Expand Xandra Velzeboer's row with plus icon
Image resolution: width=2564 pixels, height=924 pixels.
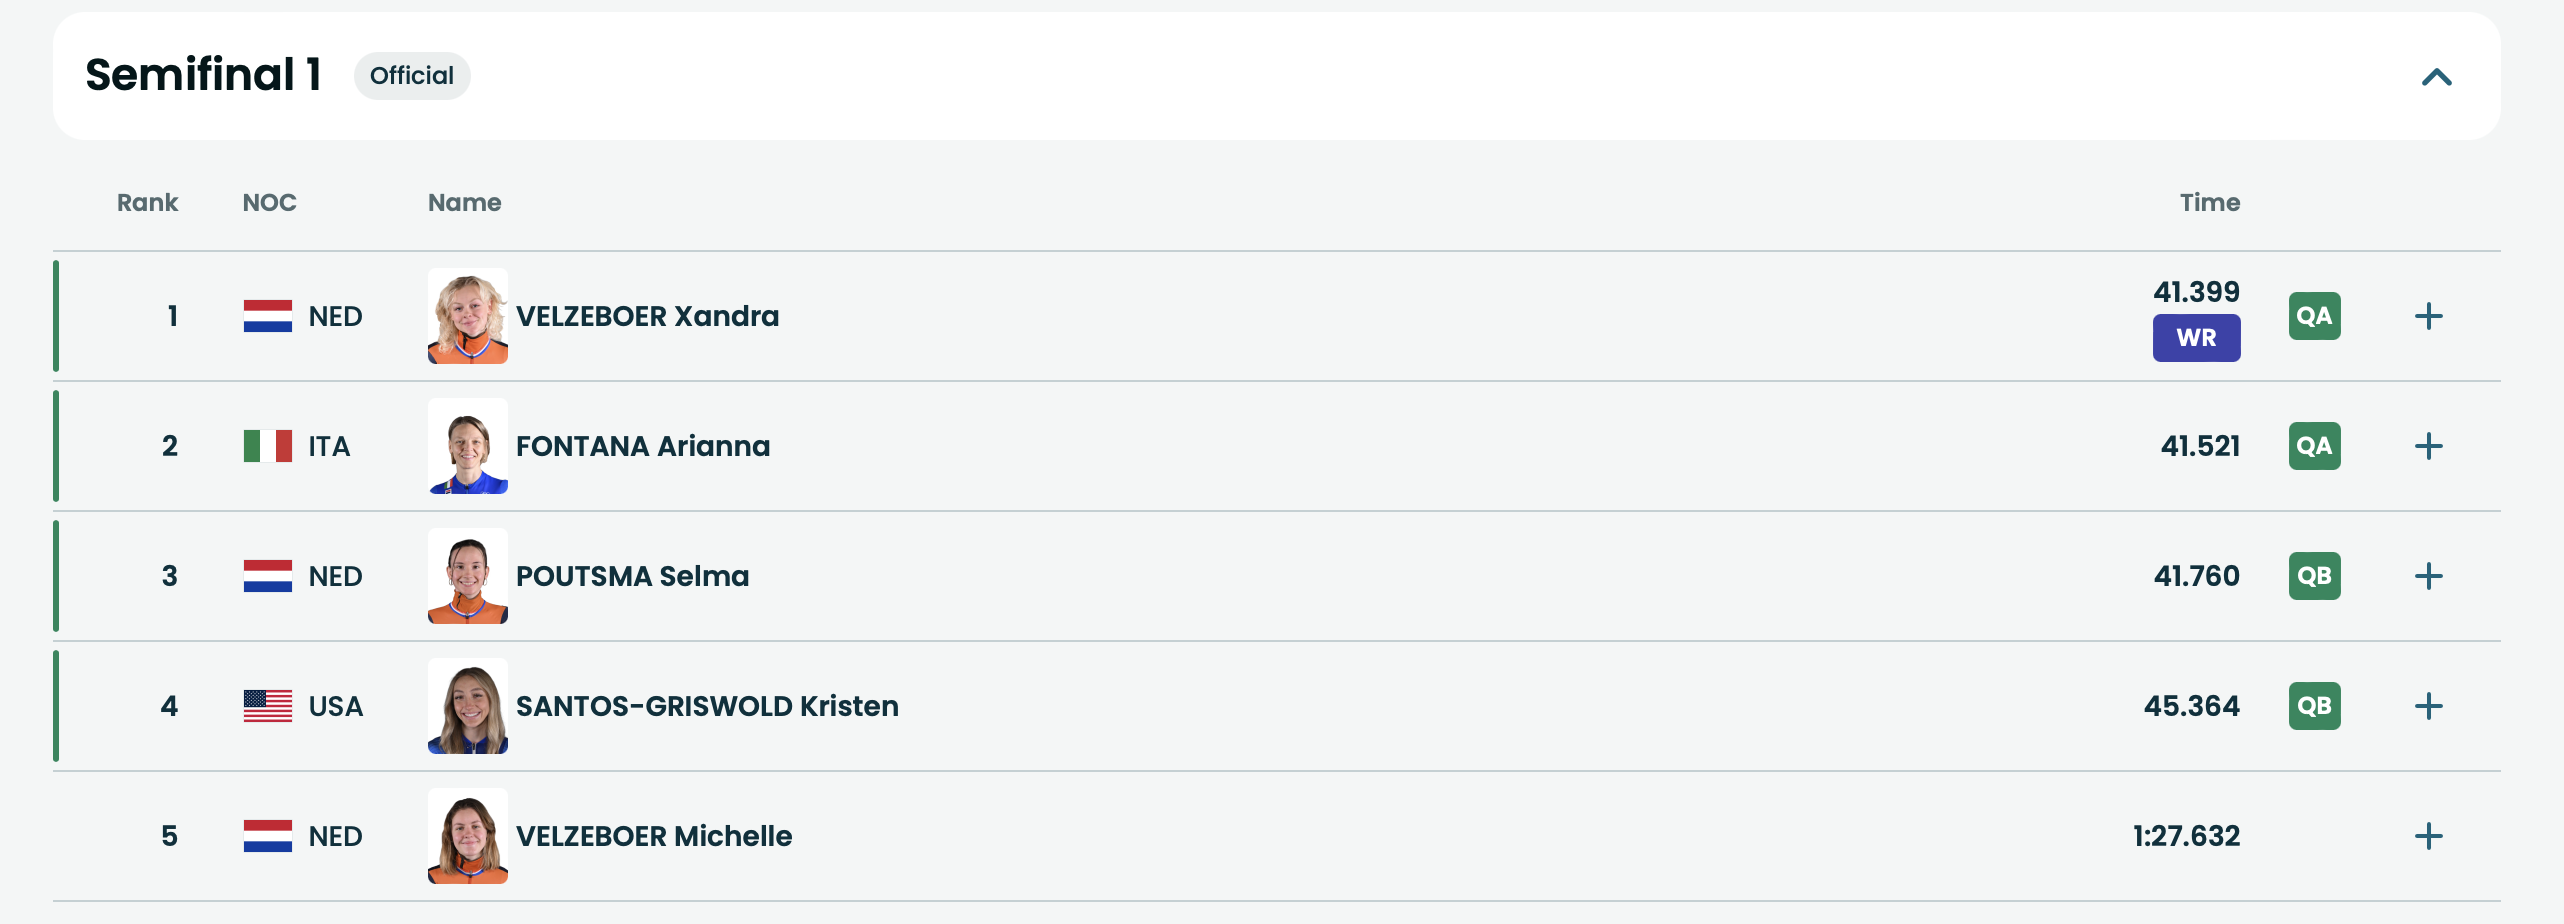[x=2428, y=316]
